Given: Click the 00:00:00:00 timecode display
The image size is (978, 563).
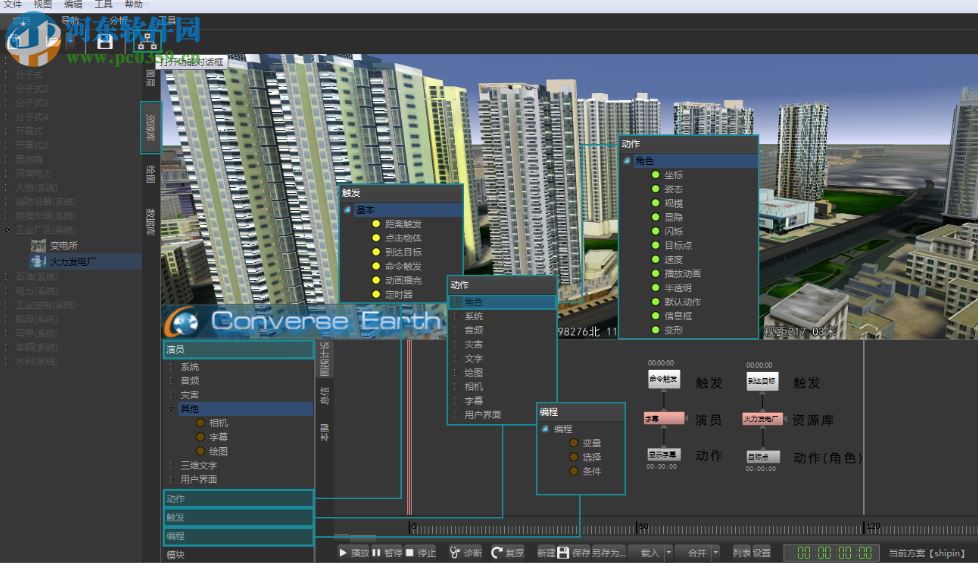Looking at the screenshot, I should (832, 552).
